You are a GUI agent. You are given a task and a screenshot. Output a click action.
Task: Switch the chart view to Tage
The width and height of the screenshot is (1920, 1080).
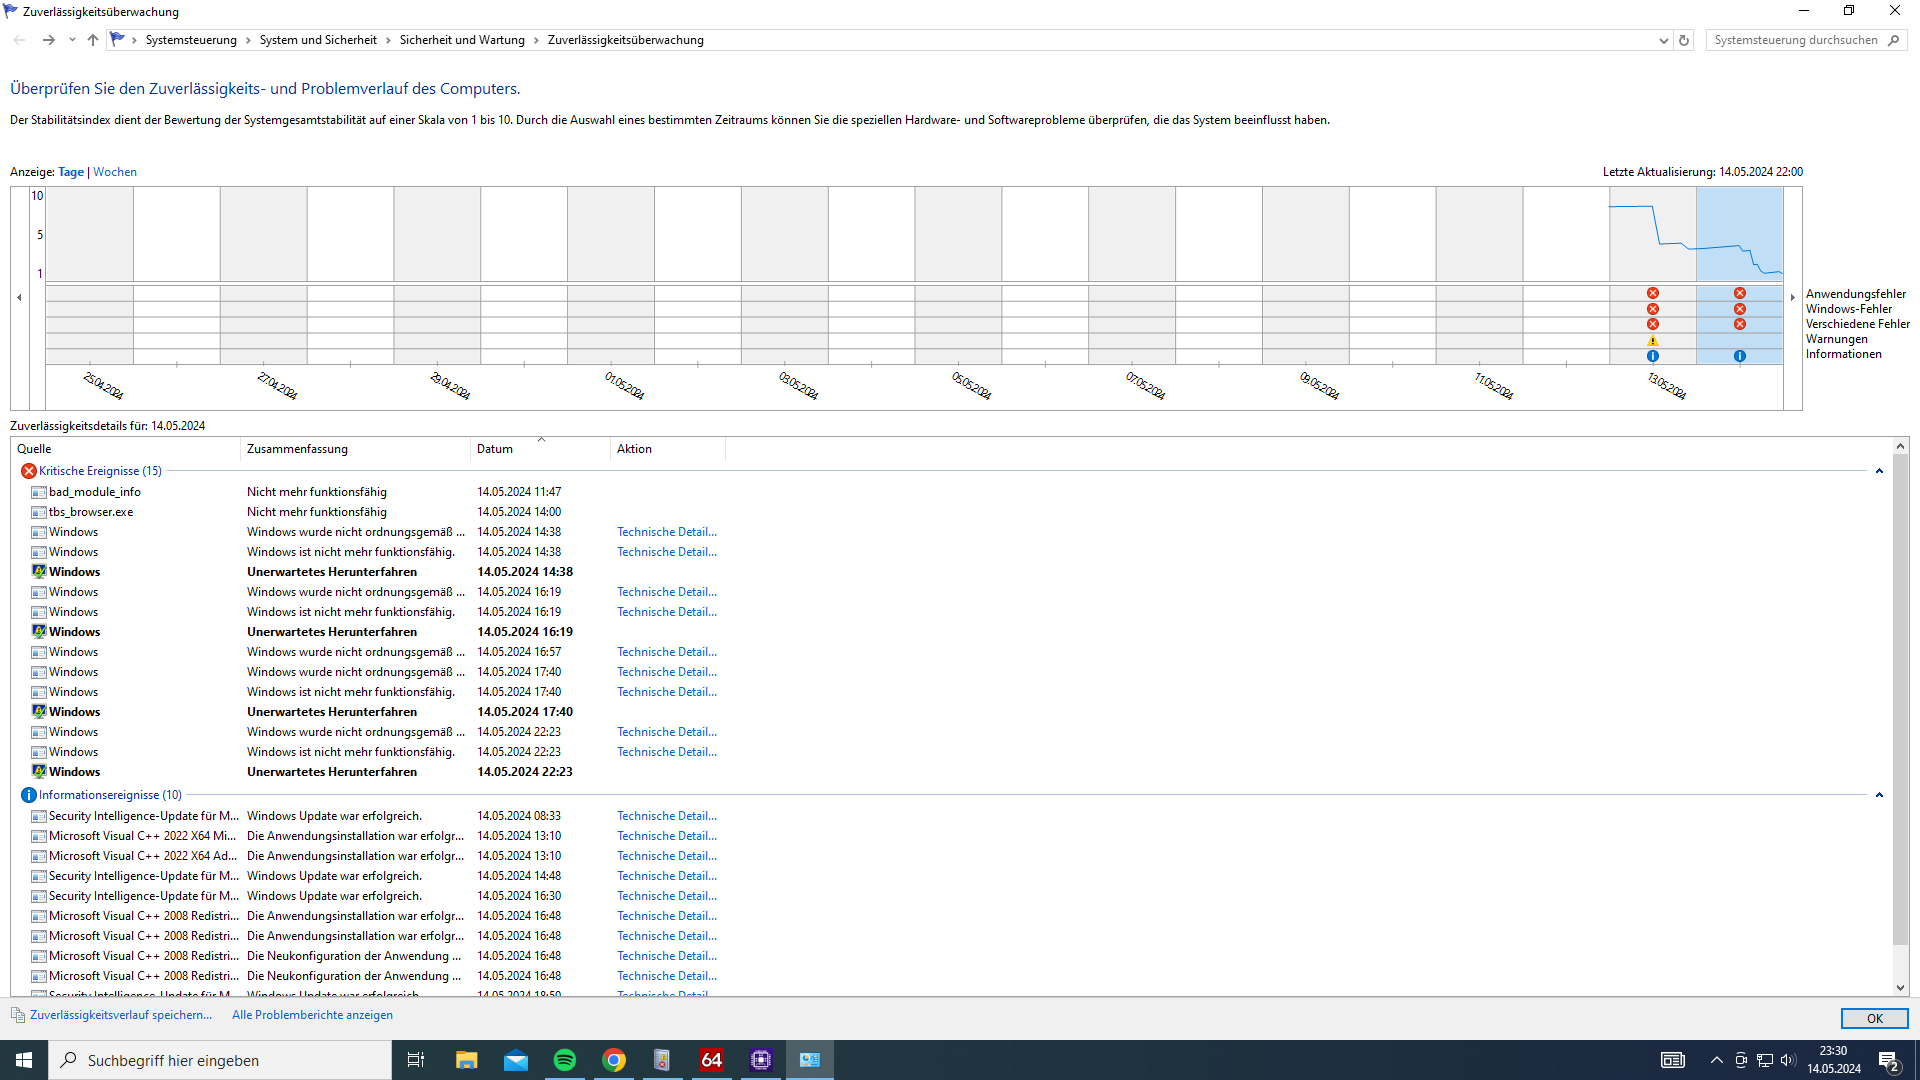tap(71, 172)
